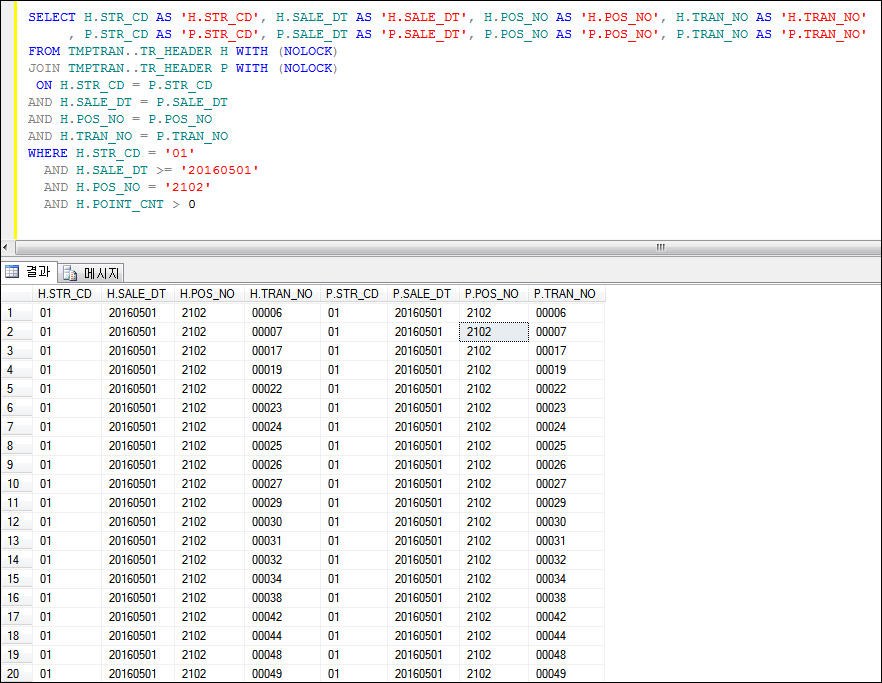Click P.TRAN_NO cell 00032

(566, 560)
